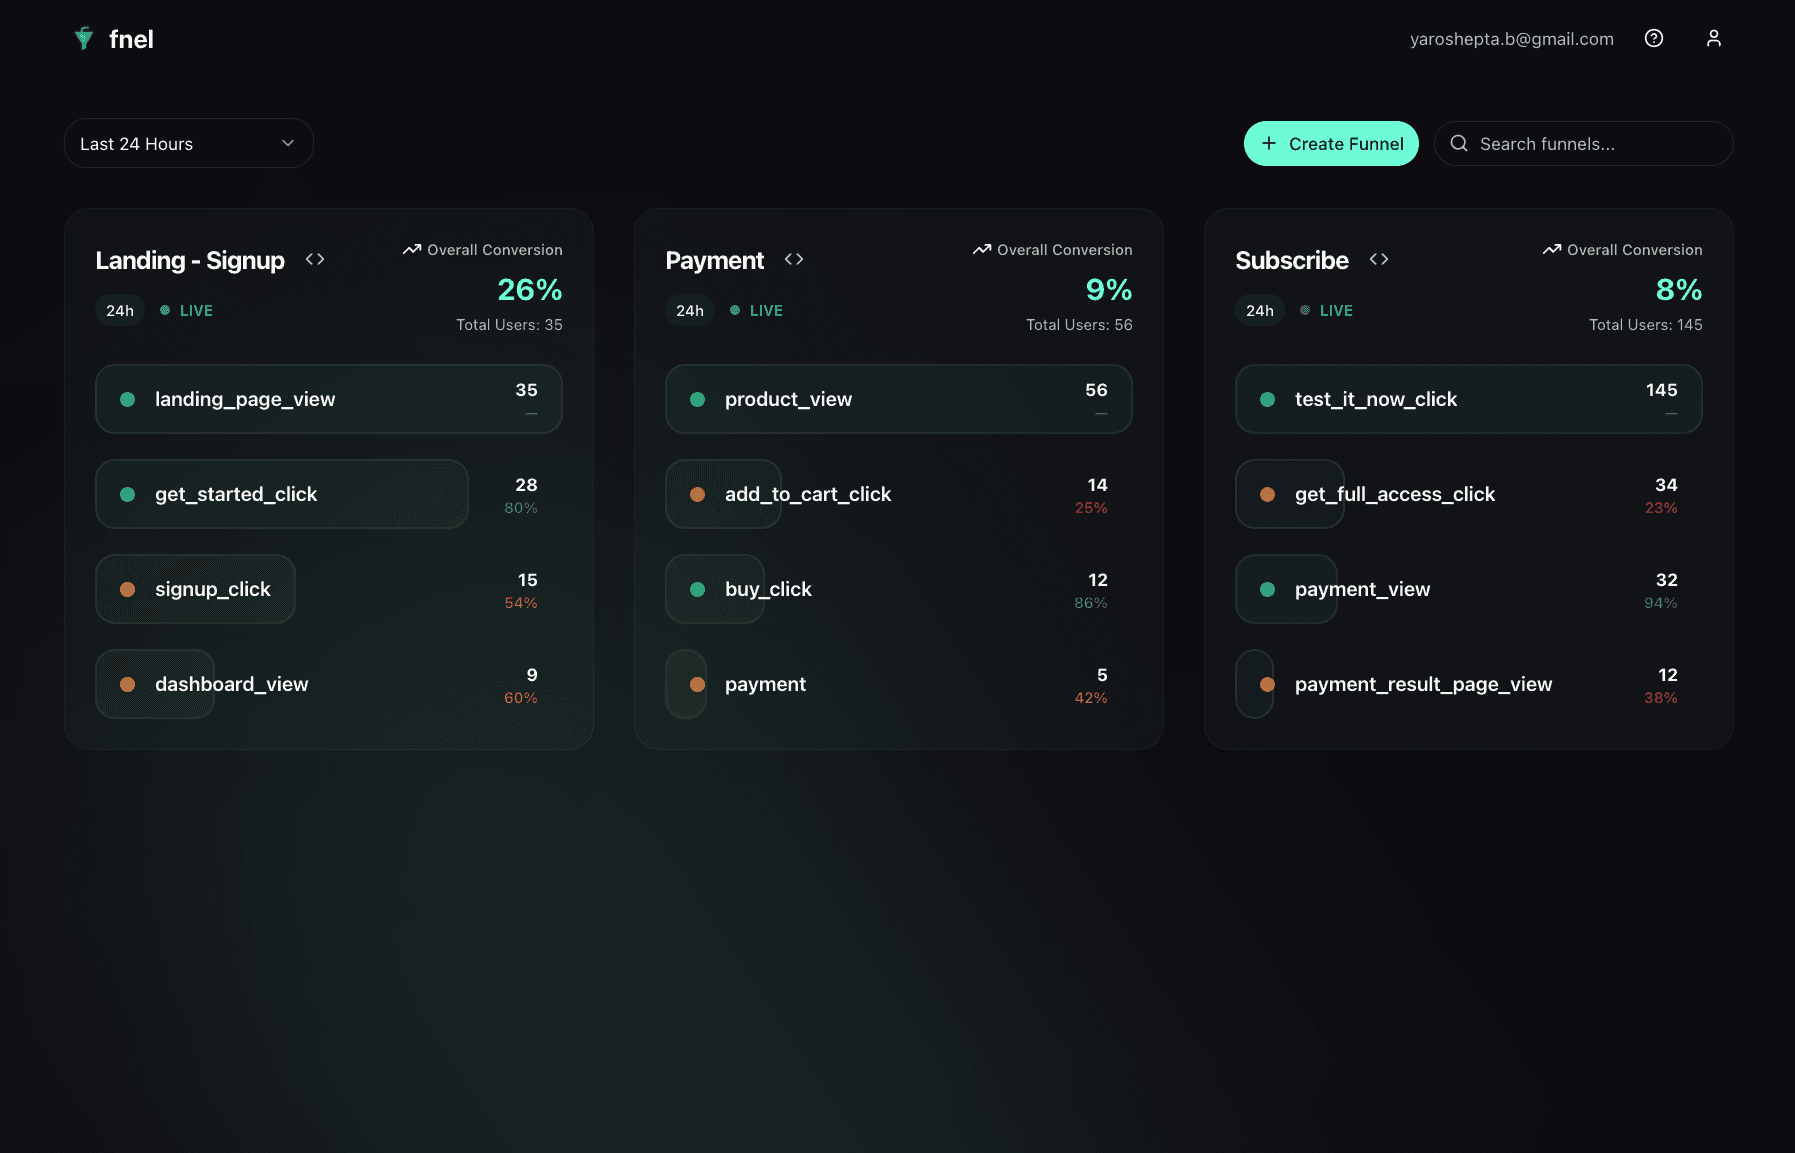Click the Create Funnel button
The image size is (1795, 1153).
[1331, 143]
